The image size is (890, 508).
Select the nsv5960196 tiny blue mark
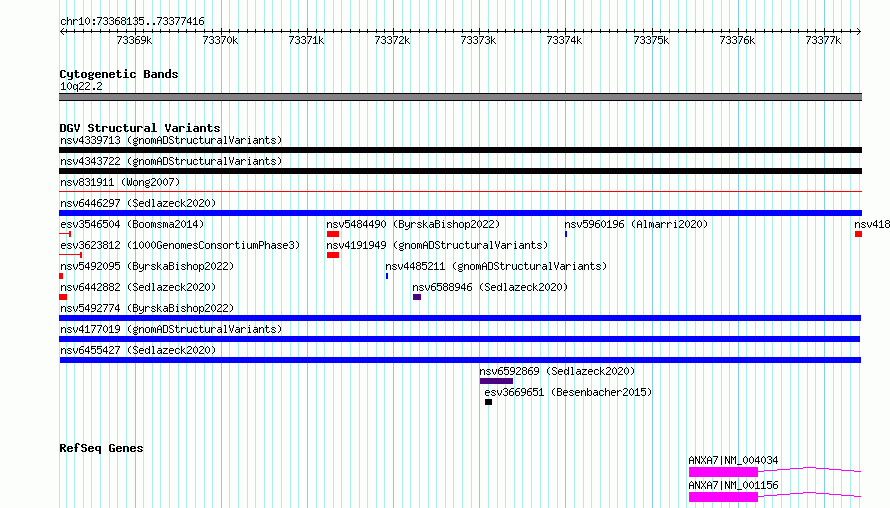[566, 234]
